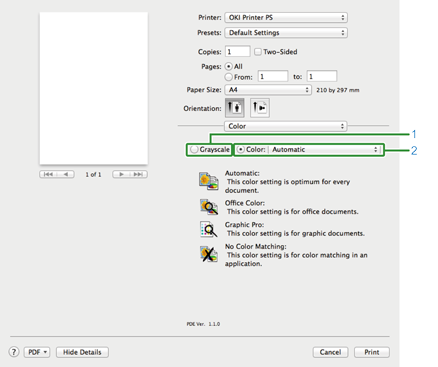Click the No Color Matching icon
This screenshot has height=367, width=438.
[209, 254]
